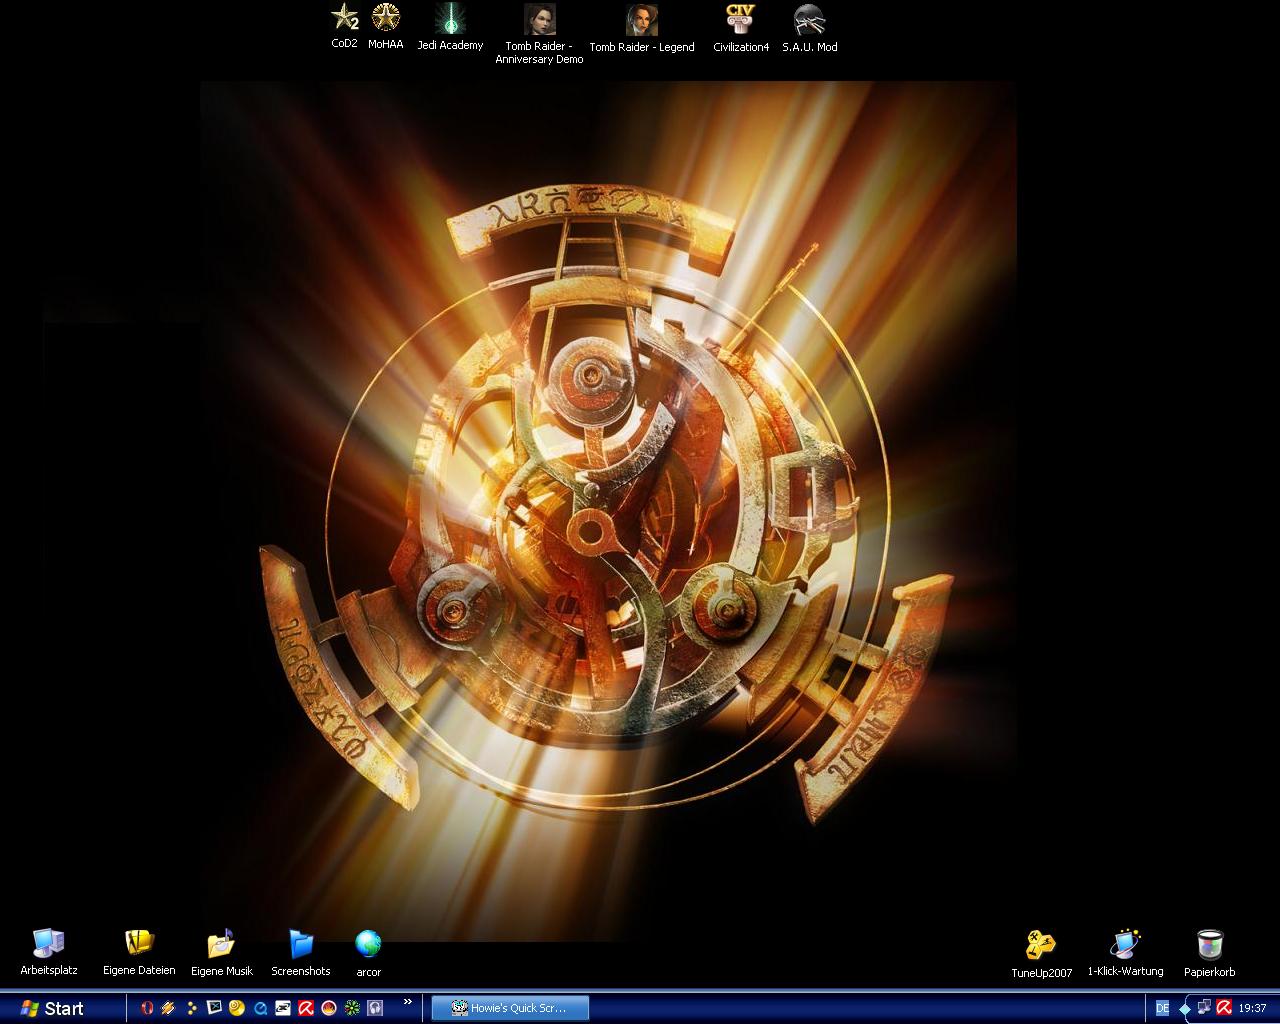Open the DE language bar selector
Screen dimensions: 1280x1024
tap(1162, 1008)
